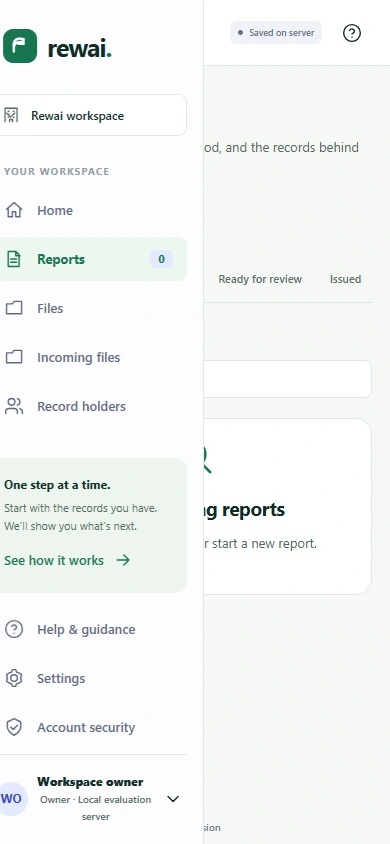Click the Home house icon

pyautogui.click(x=13, y=210)
